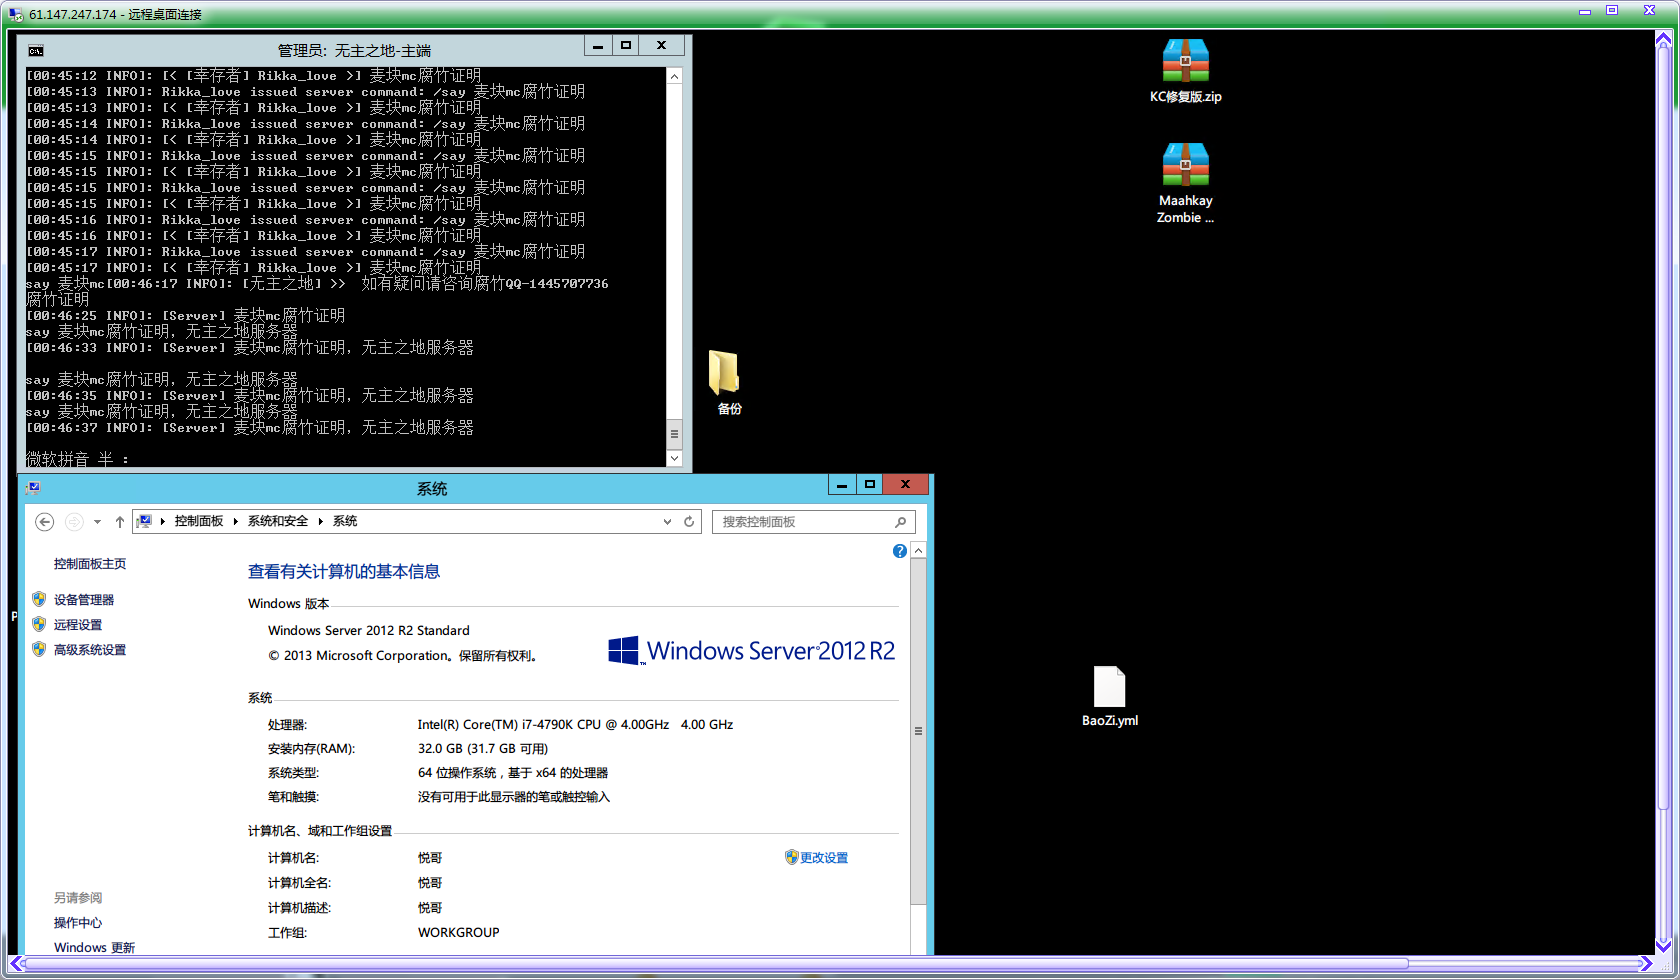The image size is (1680, 980).
Task: Click search magnifier in control panel
Action: 900,522
